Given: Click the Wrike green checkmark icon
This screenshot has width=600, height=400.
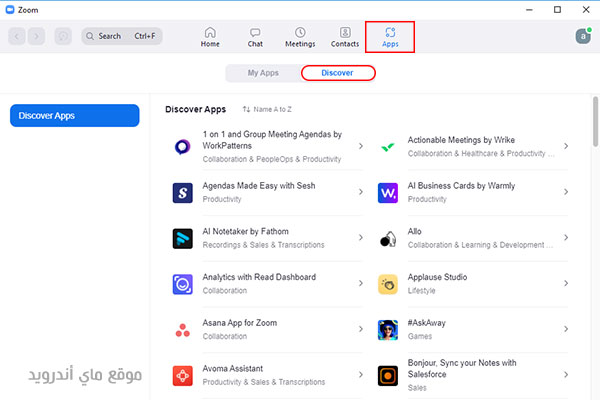Looking at the screenshot, I should [x=388, y=147].
